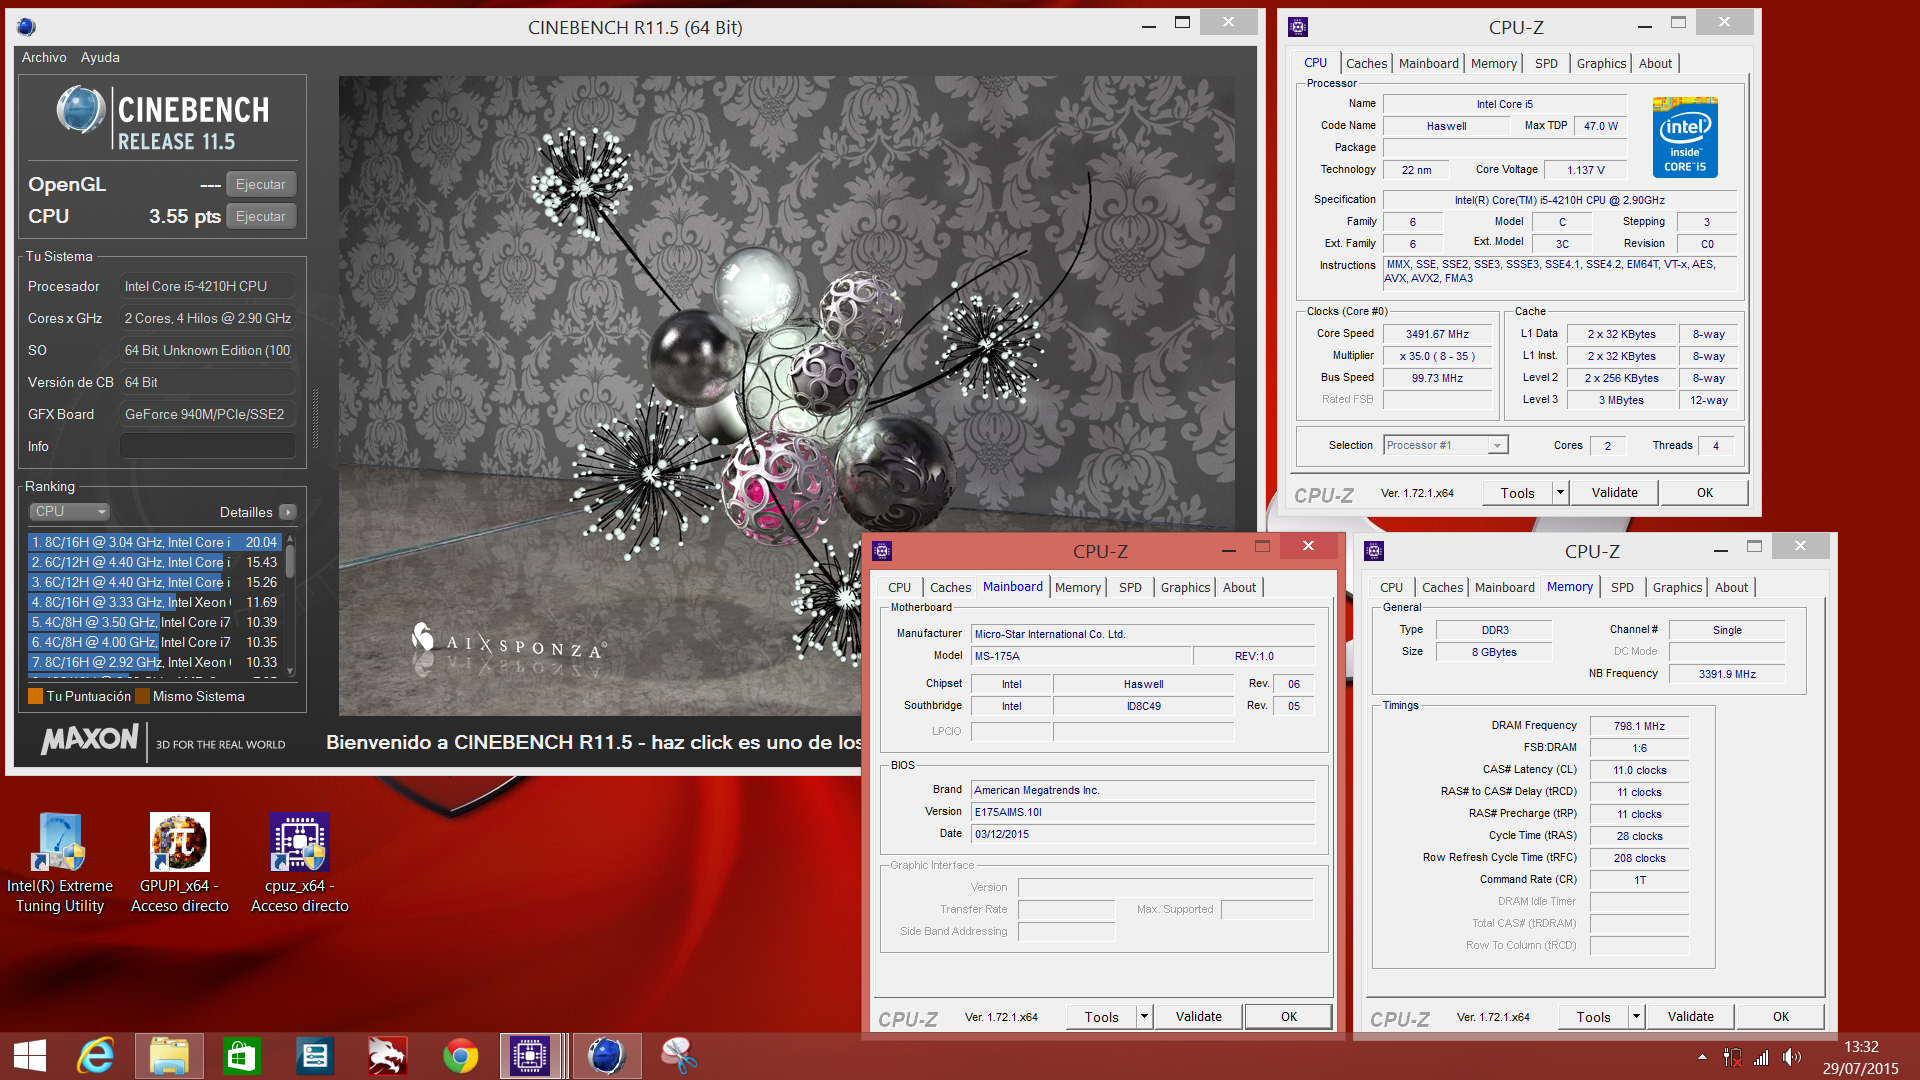
Task: Open Tools dropdown arrow in Mainboard CPU-Z
Action: (1144, 1016)
